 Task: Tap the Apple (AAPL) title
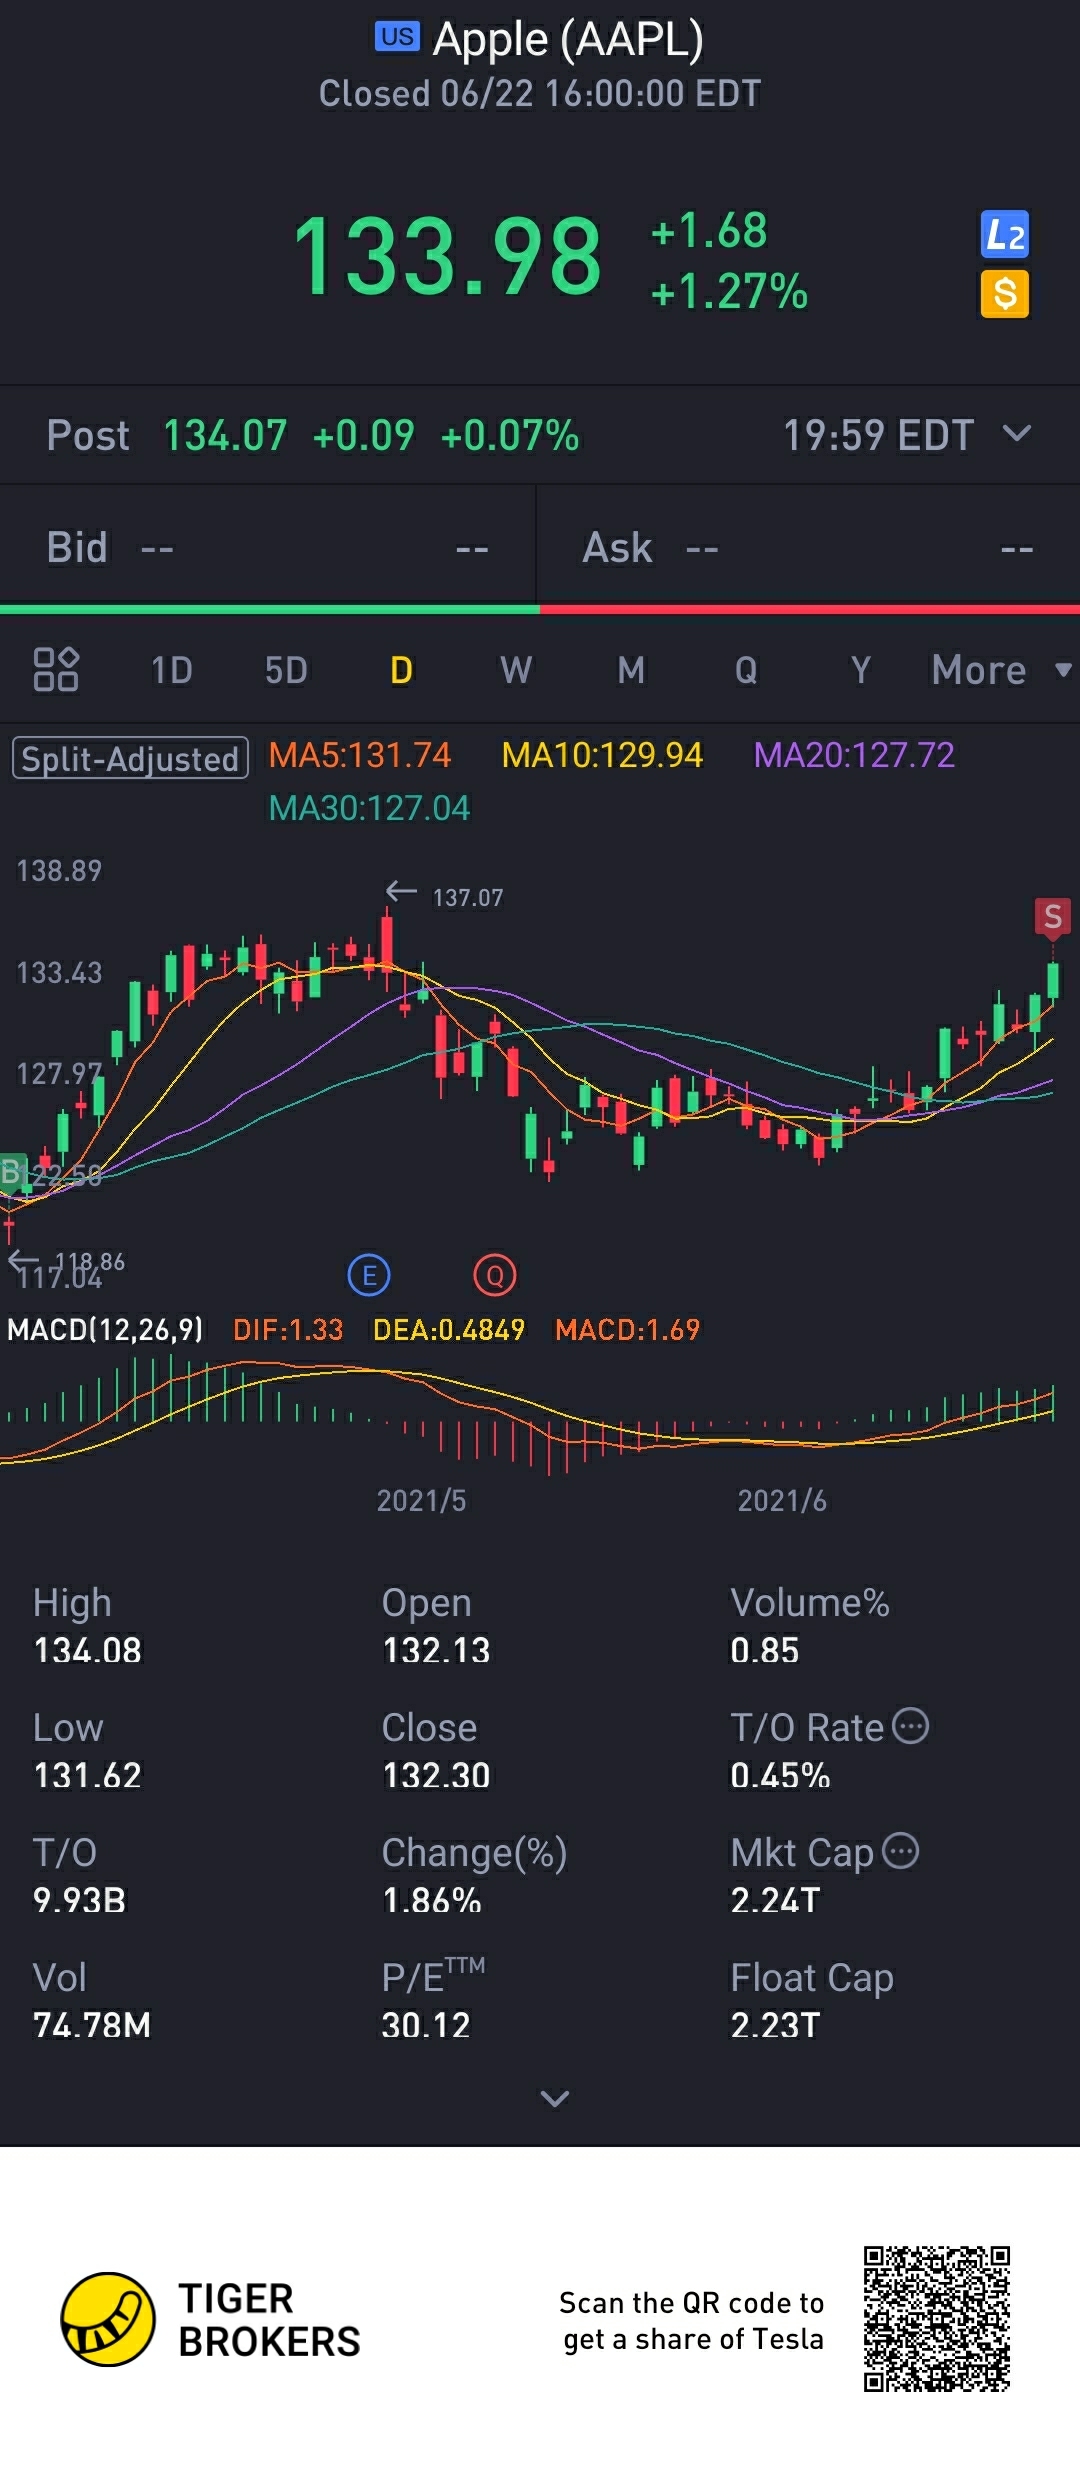[x=568, y=40]
